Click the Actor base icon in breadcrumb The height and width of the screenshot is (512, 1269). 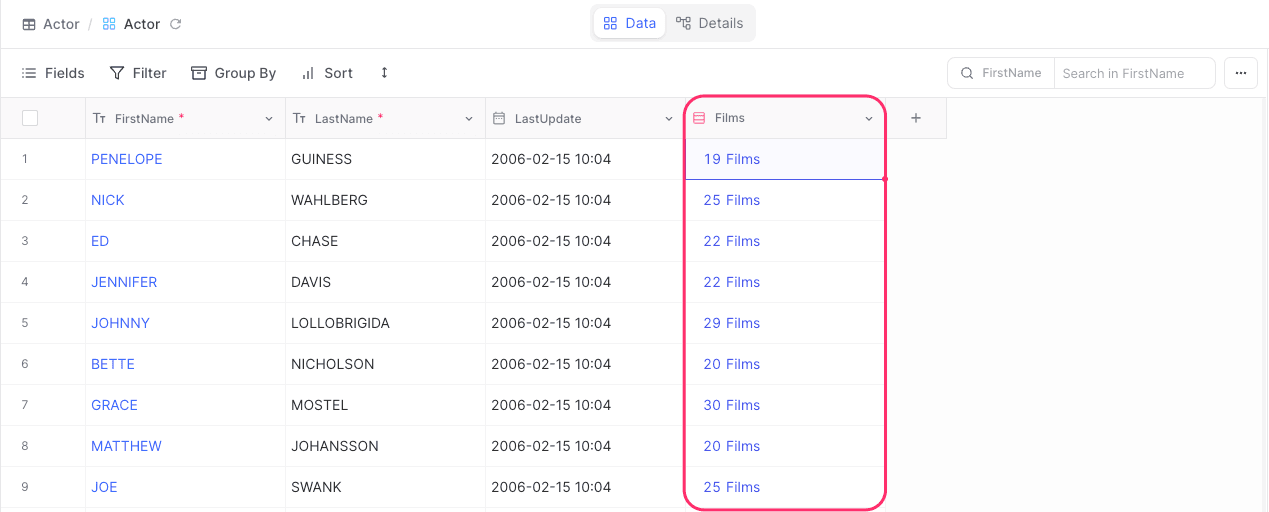29,24
